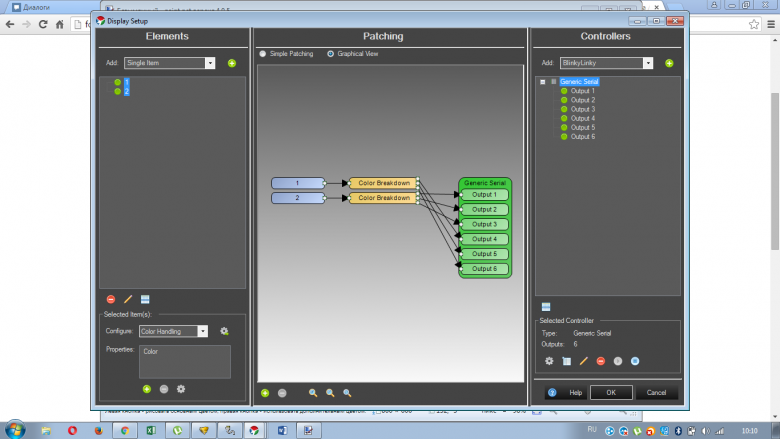The image size is (780, 439).
Task: Click the OK button
Action: point(610,393)
